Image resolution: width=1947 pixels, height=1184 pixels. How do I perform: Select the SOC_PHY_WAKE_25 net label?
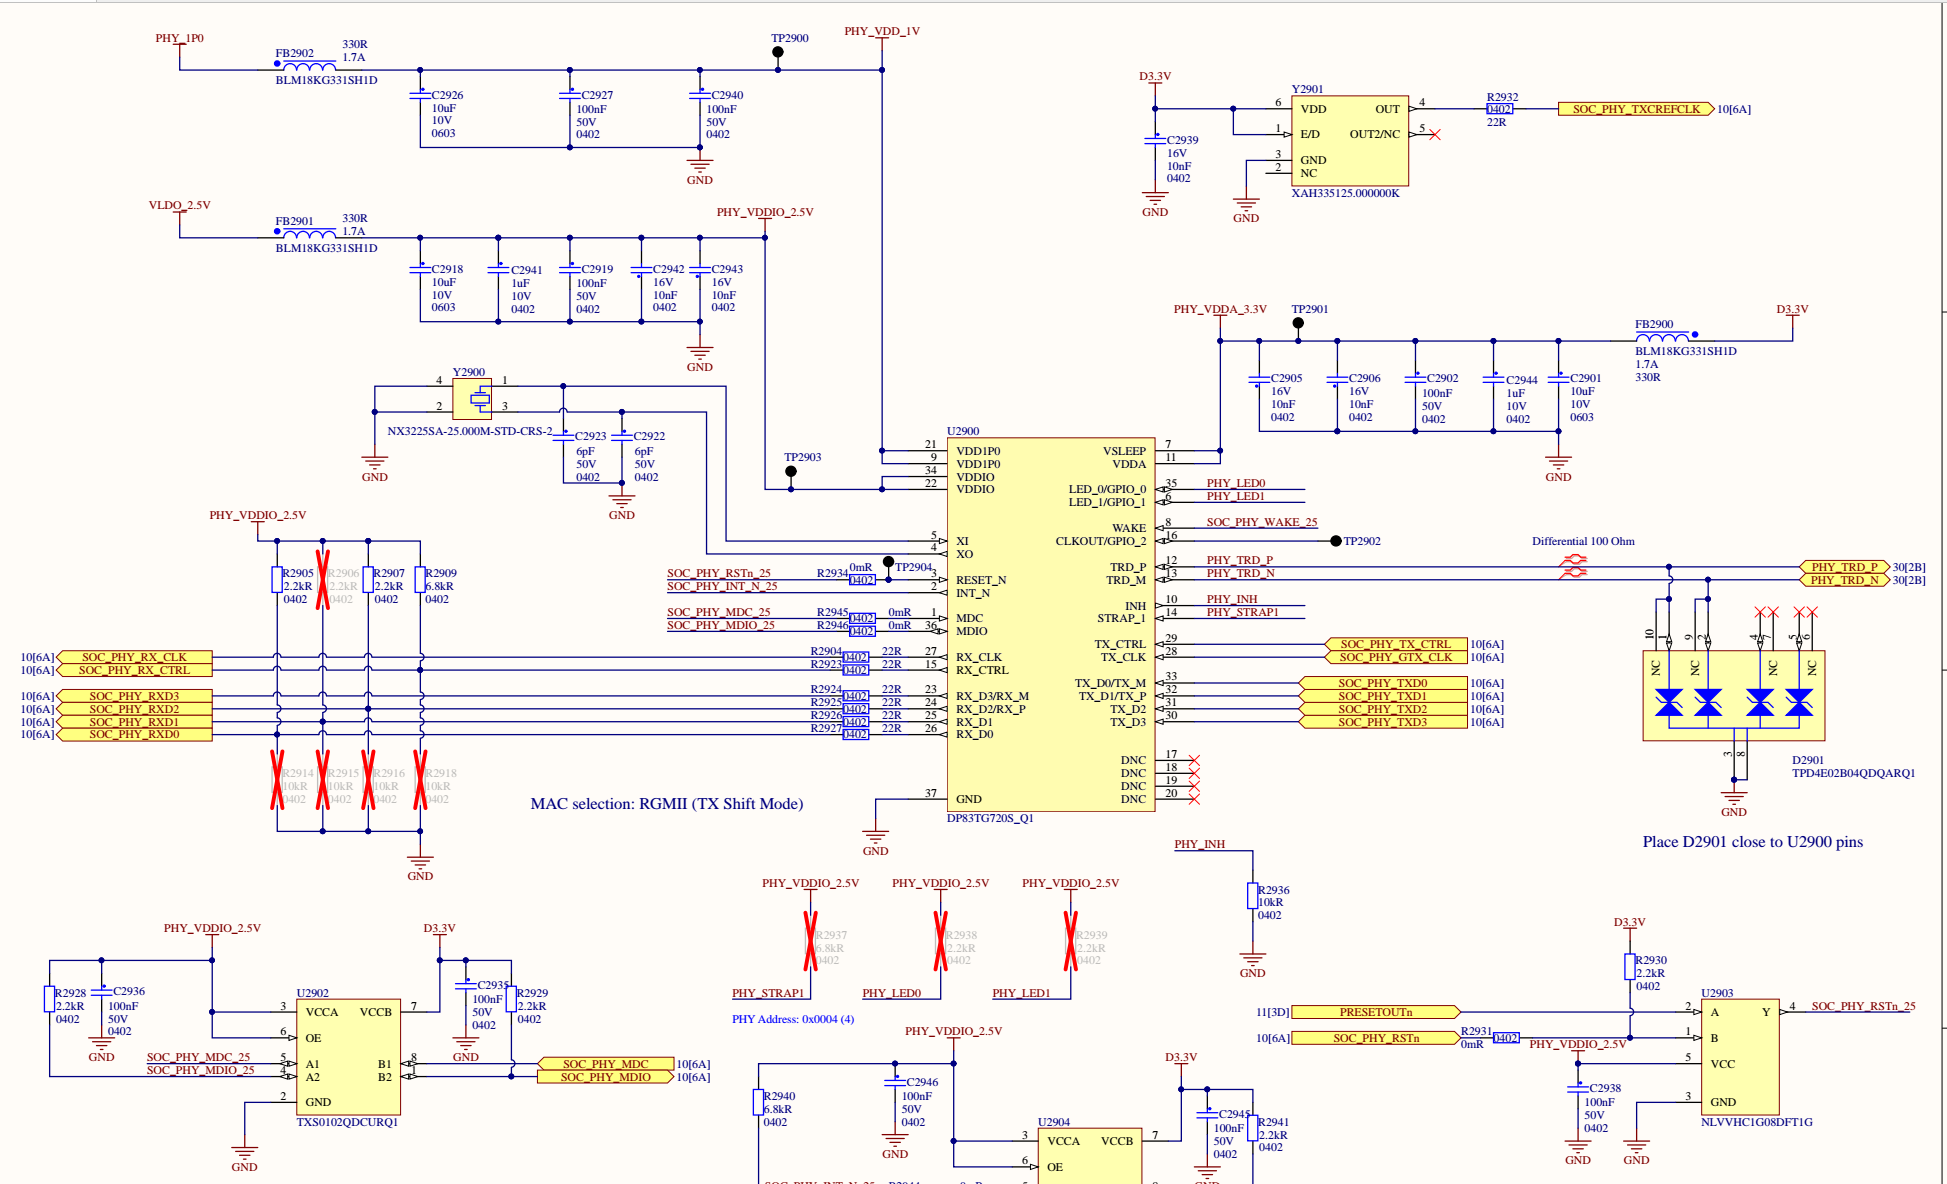click(1261, 522)
